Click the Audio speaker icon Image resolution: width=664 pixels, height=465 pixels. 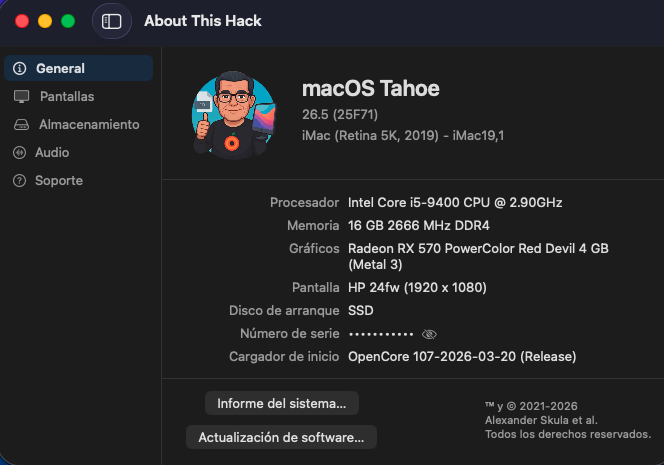[19, 152]
